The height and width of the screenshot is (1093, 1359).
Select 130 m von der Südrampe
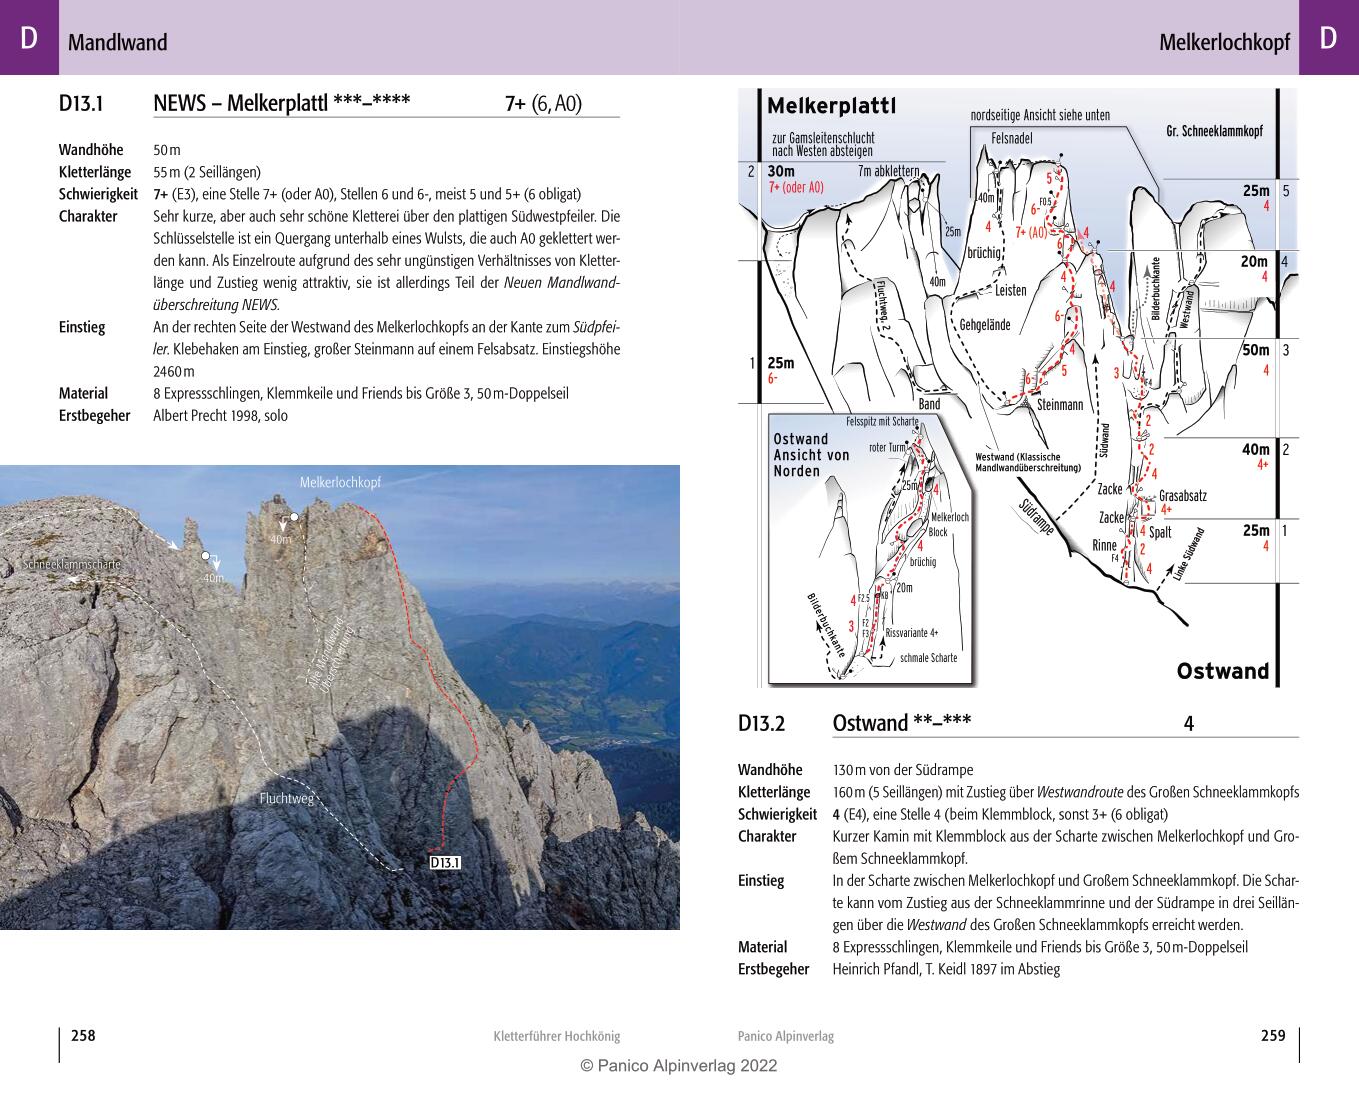pyautogui.click(x=902, y=770)
